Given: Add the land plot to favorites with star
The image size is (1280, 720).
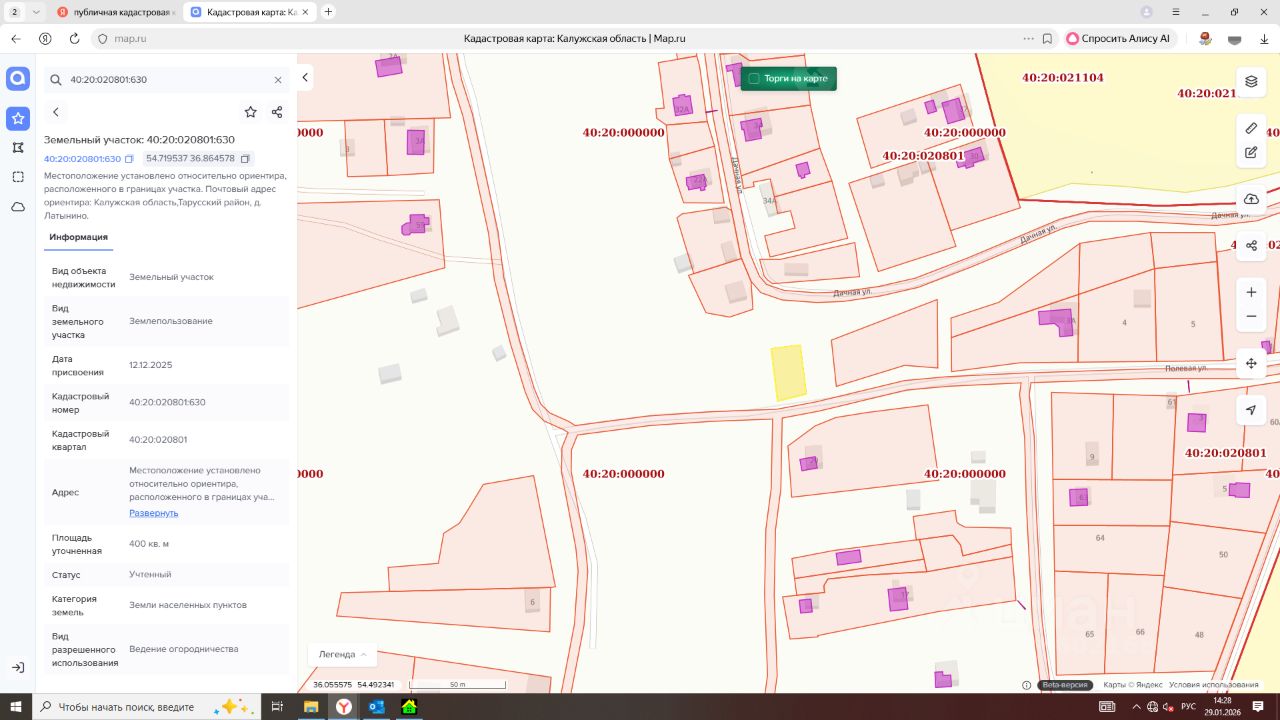Looking at the screenshot, I should (x=250, y=112).
